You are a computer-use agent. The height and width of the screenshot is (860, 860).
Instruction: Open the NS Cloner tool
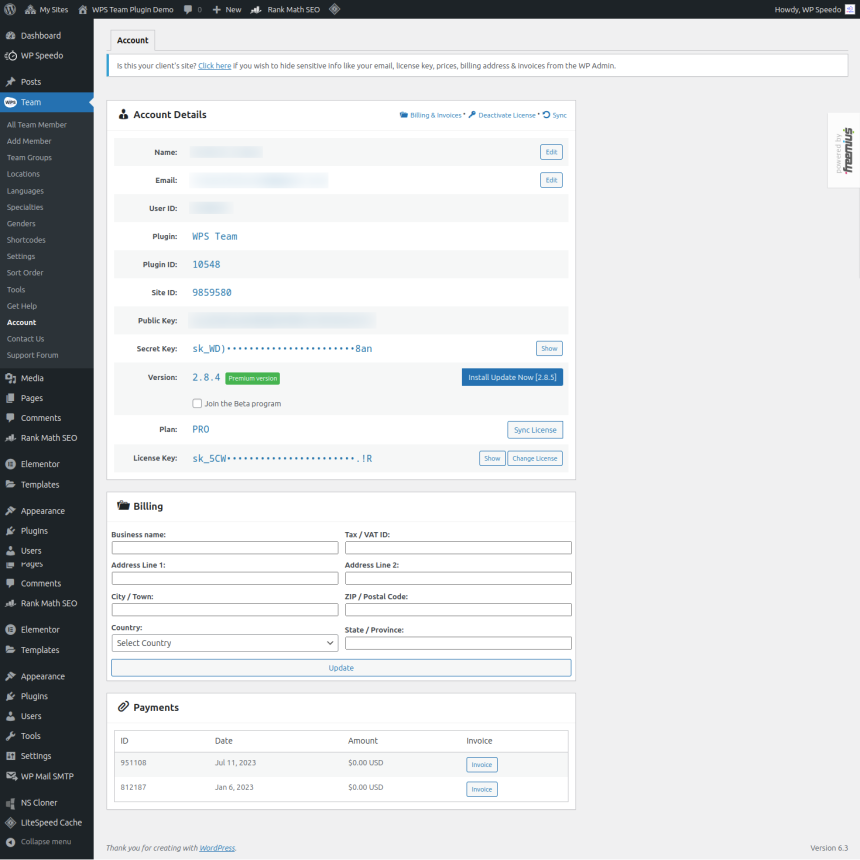(x=36, y=802)
